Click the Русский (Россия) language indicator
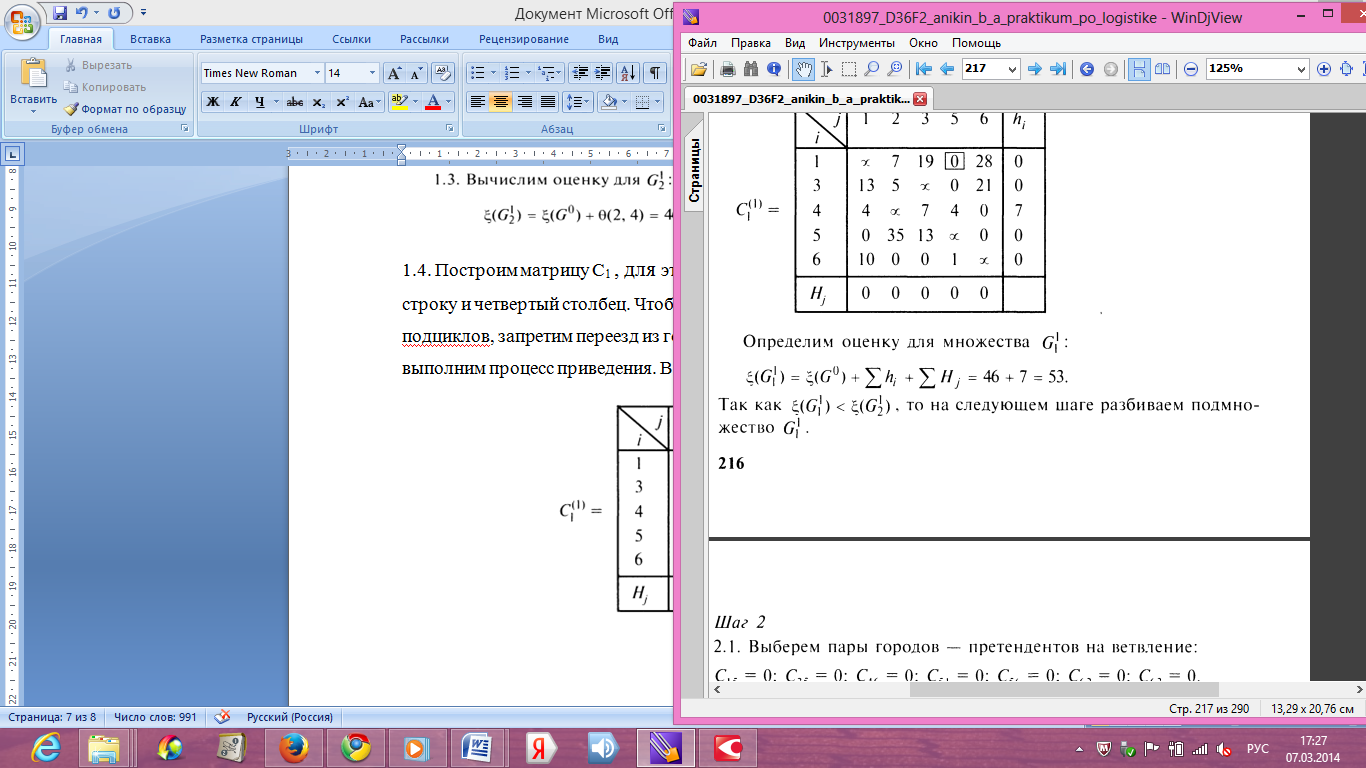1366x768 pixels. pyautogui.click(x=290, y=717)
